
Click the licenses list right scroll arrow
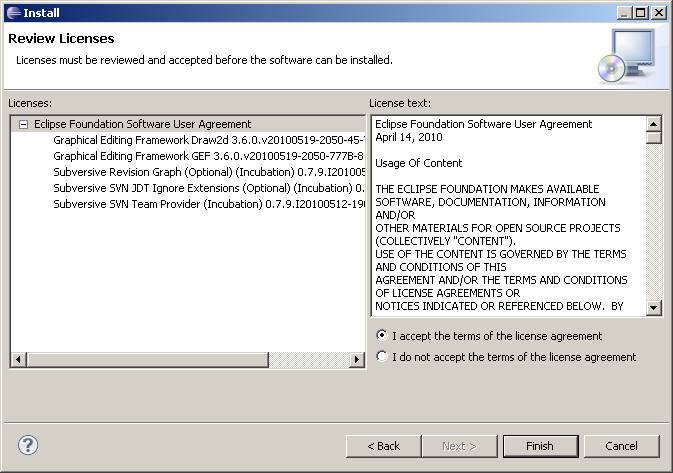coord(356,359)
